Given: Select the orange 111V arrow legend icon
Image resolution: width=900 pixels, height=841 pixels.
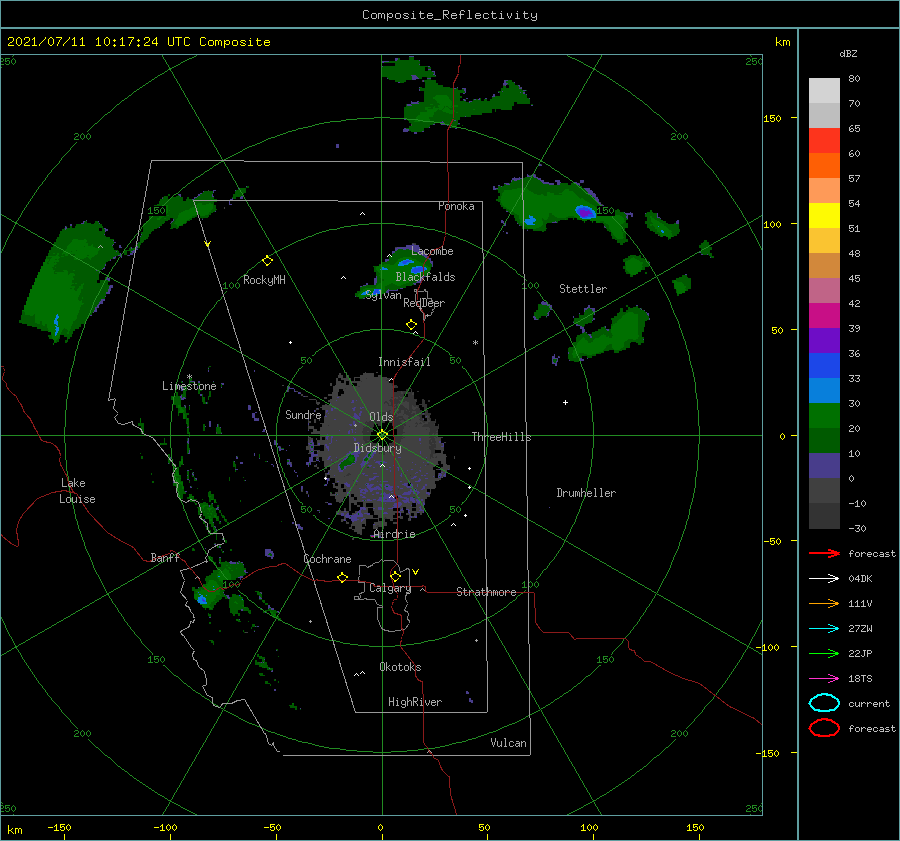Looking at the screenshot, I should (x=824, y=603).
